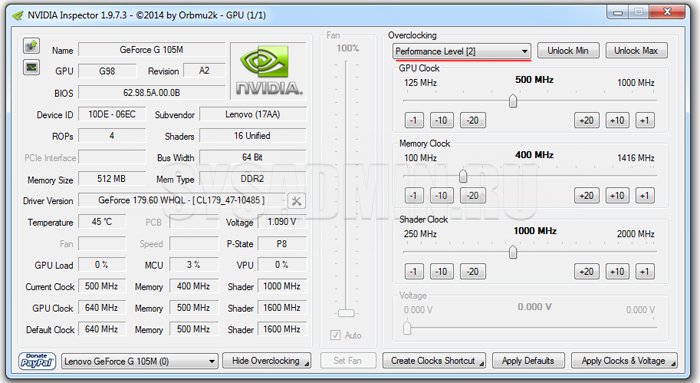Click the Driver Version text field
This screenshot has height=383, width=700.
[x=181, y=200]
